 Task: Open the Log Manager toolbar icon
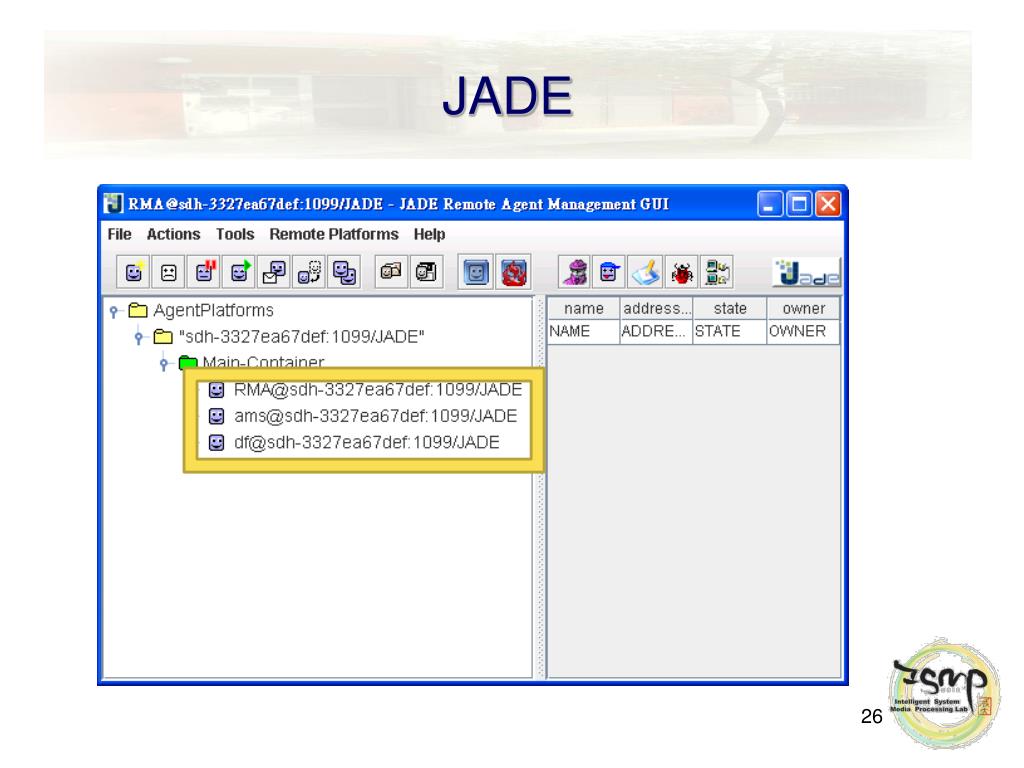(645, 272)
